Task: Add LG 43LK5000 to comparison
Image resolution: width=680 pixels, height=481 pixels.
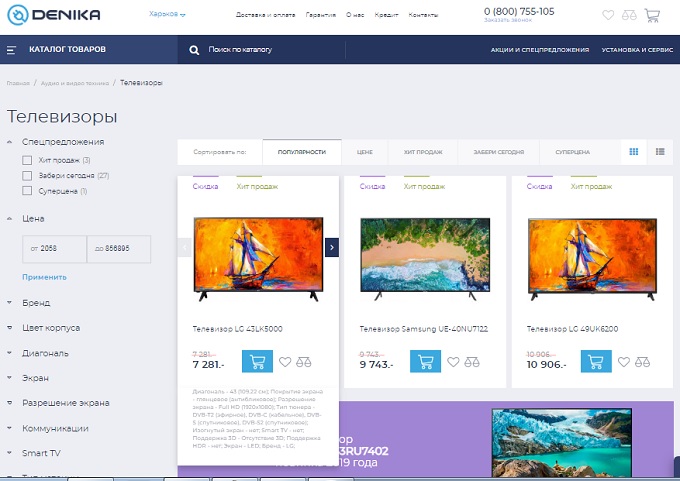Action: pos(304,362)
